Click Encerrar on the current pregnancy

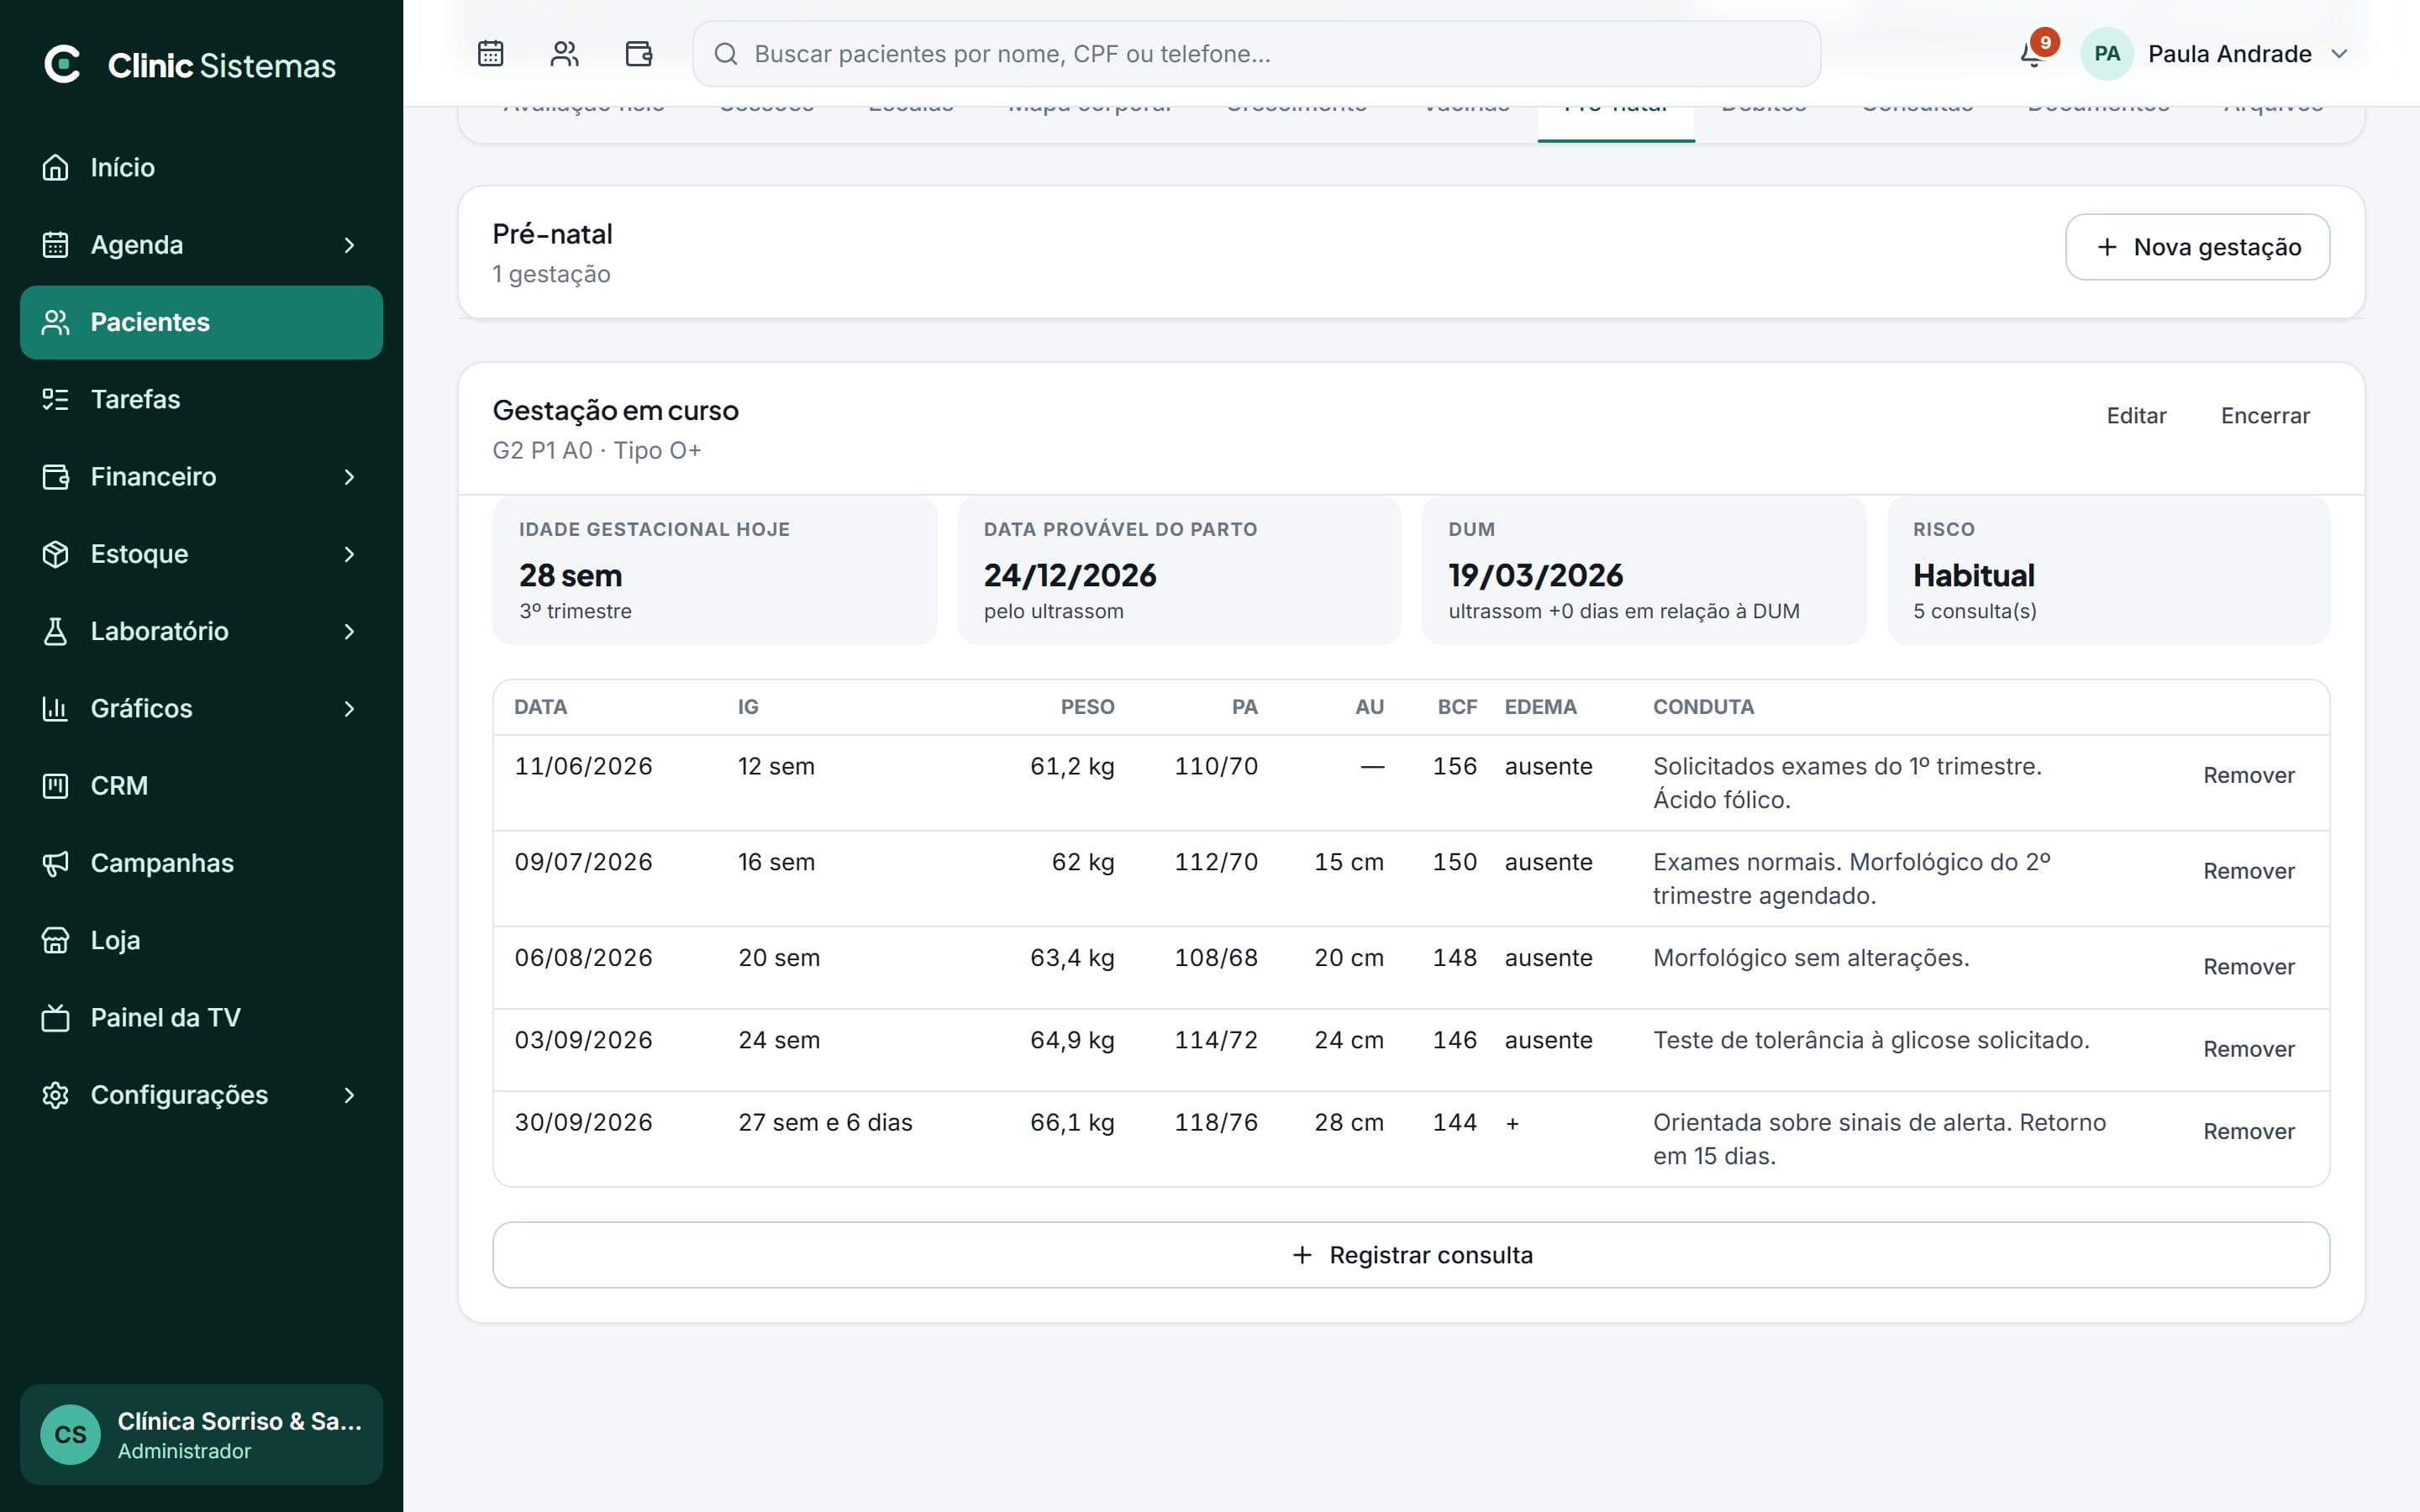[x=2265, y=416]
